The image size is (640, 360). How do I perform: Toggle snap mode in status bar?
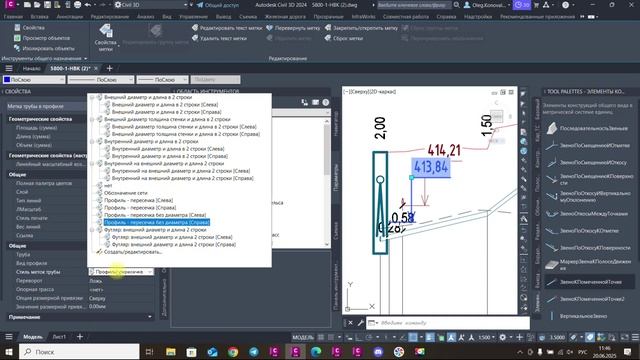(x=331, y=337)
